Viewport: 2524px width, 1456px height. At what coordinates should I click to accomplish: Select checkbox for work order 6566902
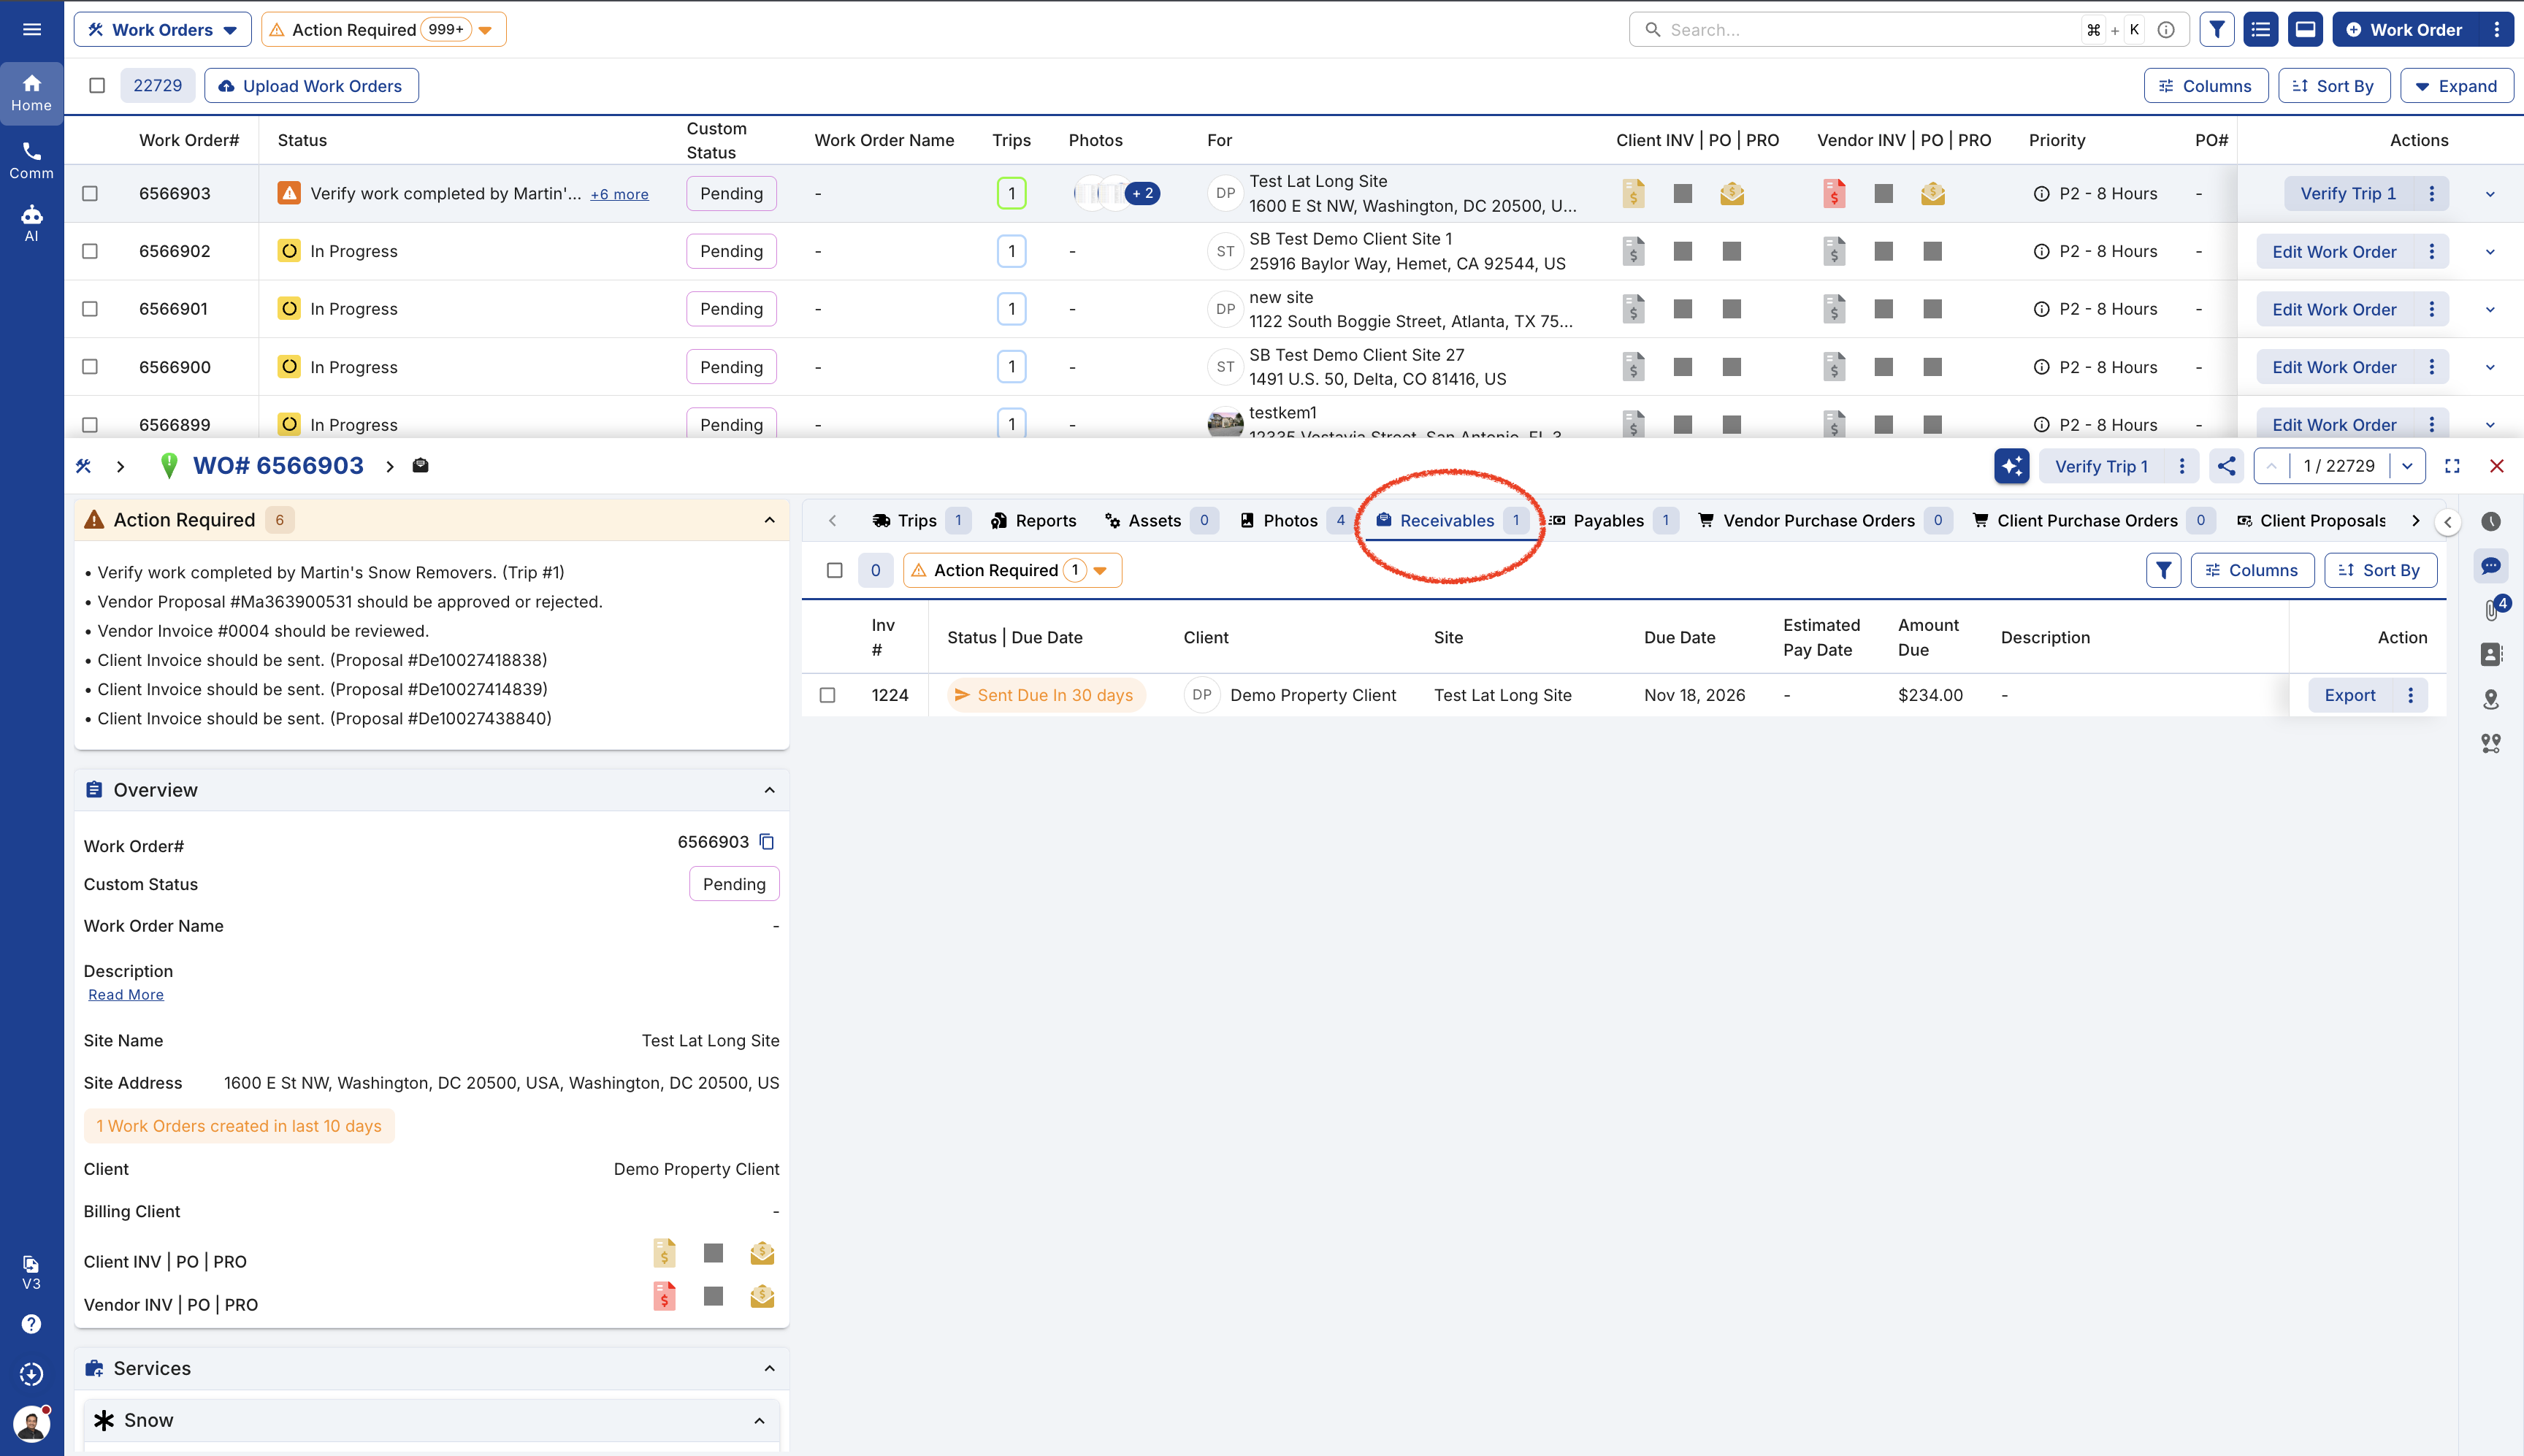tap(90, 251)
